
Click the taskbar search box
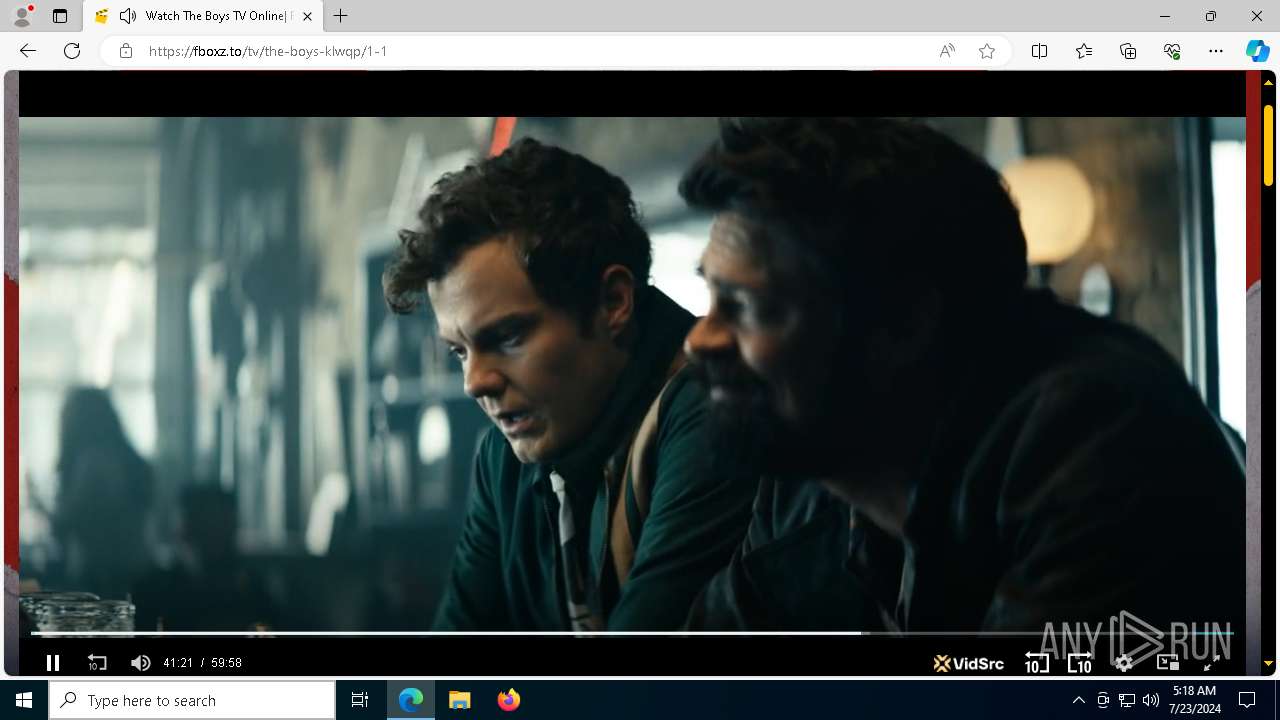click(192, 700)
